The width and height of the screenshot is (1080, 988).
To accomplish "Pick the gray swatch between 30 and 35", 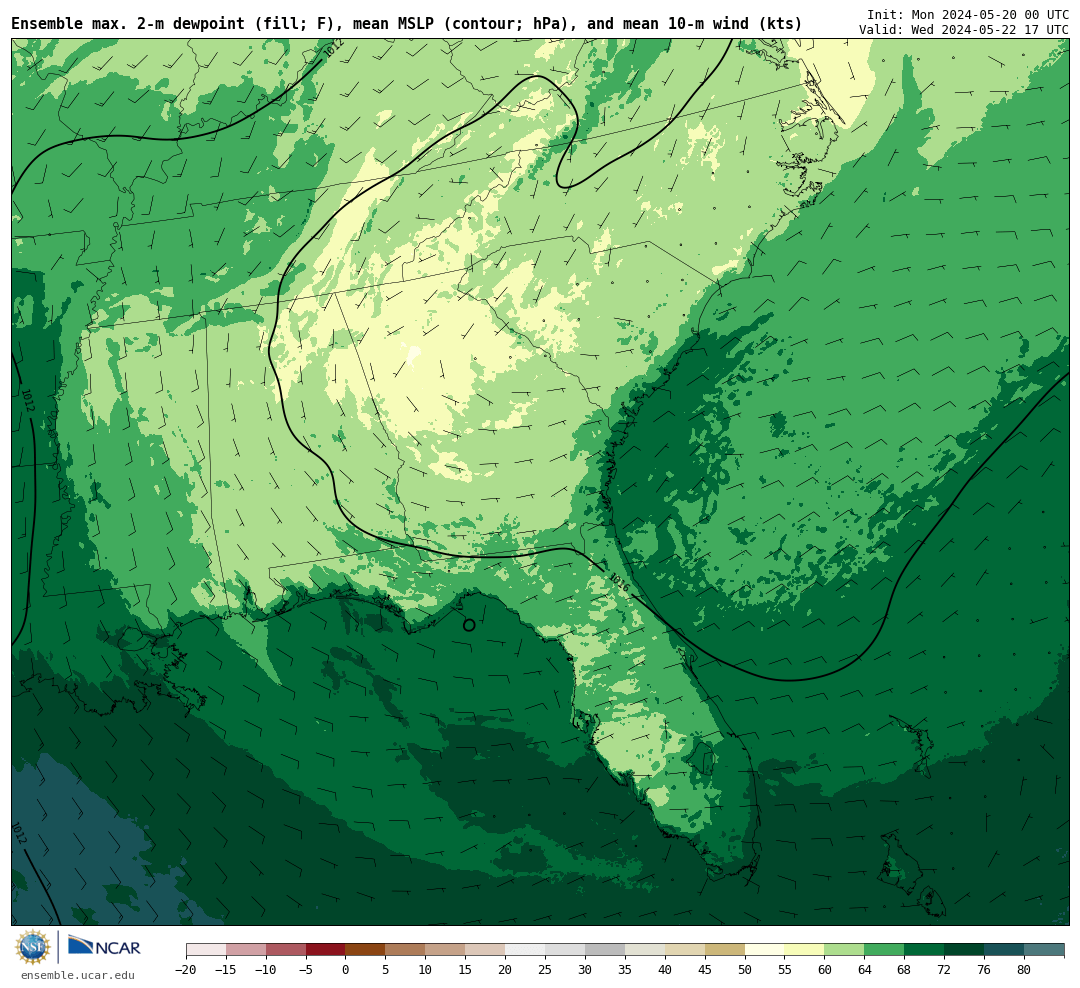I will [605, 950].
